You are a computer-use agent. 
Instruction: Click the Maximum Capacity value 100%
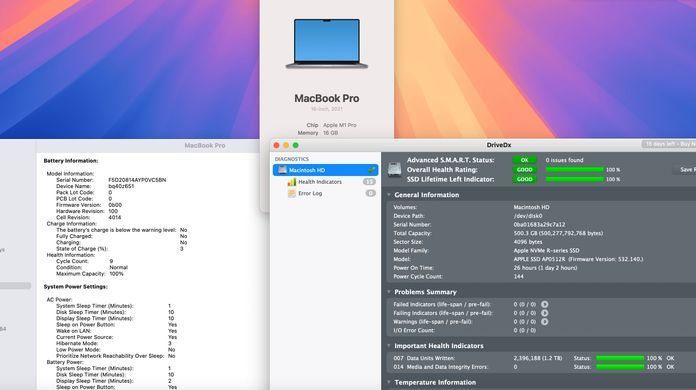[116, 274]
